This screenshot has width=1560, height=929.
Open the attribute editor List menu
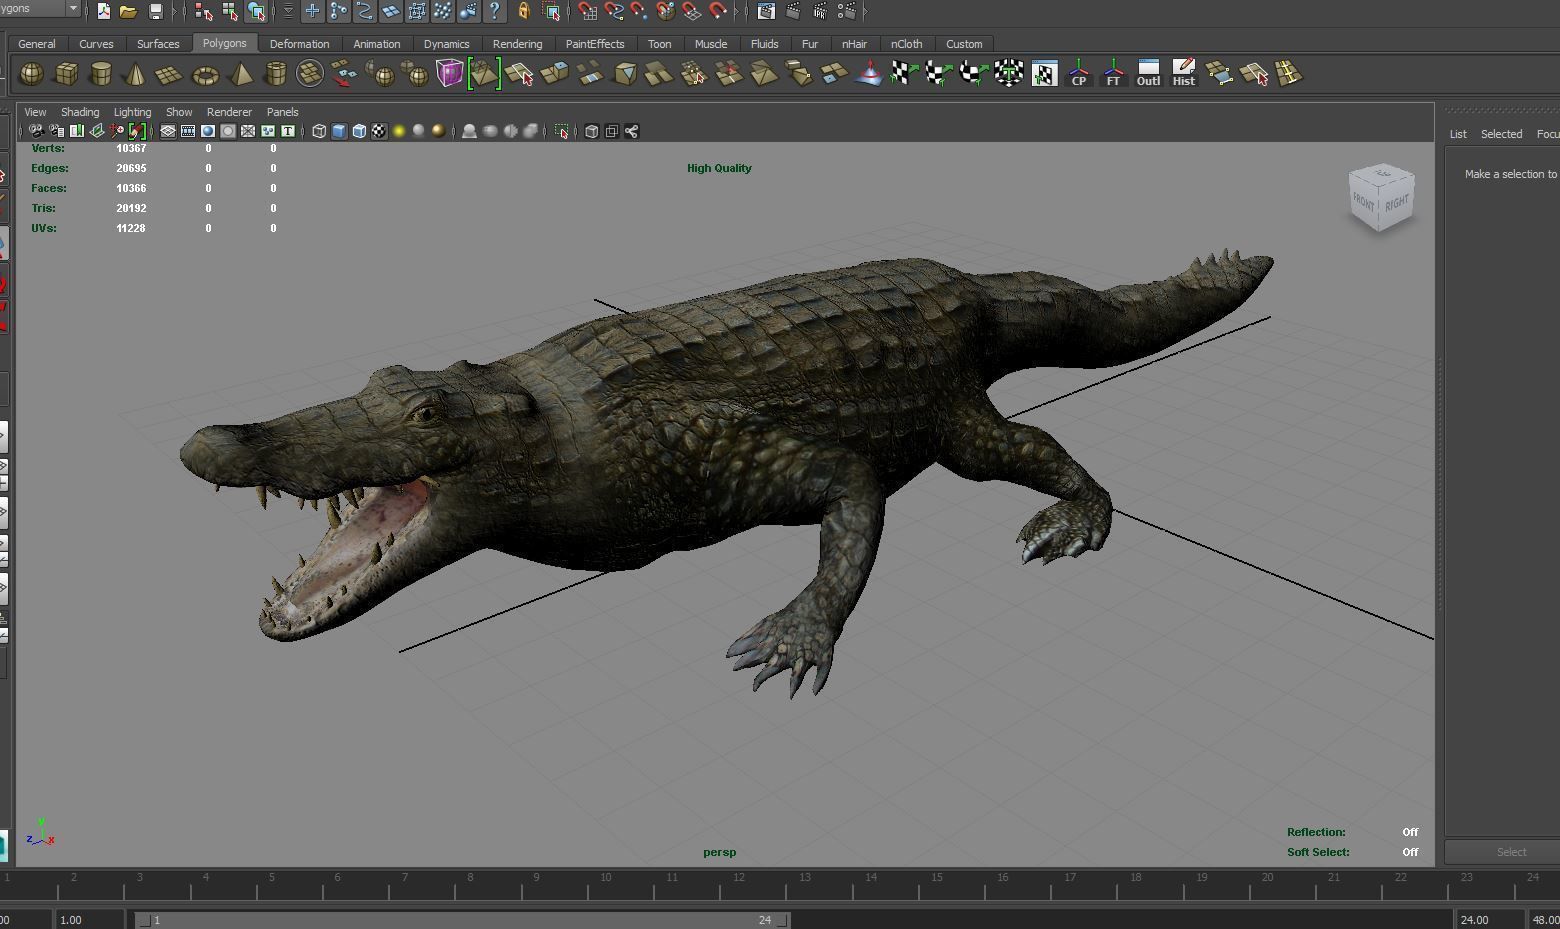[1458, 134]
